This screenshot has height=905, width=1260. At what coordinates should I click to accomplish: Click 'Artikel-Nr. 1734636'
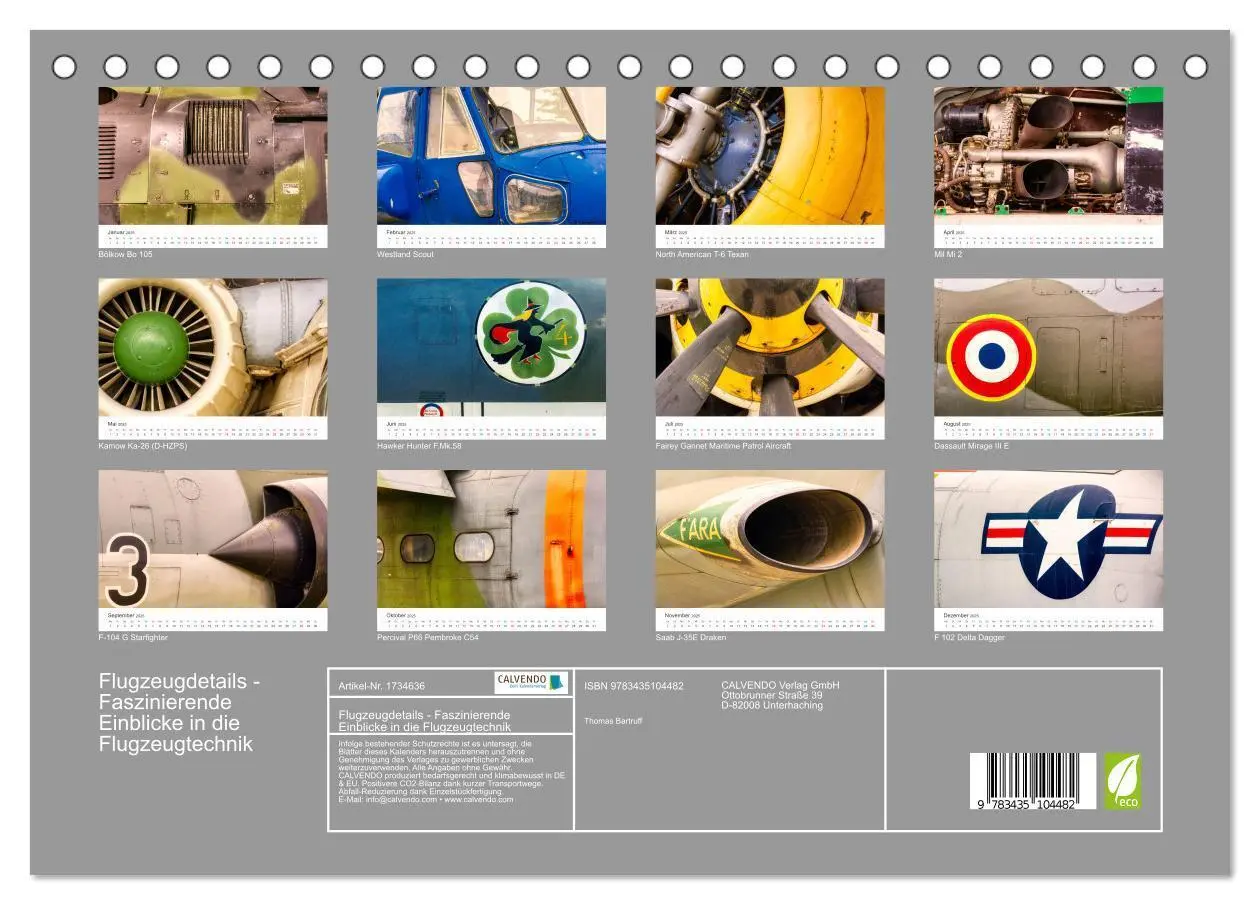tap(382, 686)
